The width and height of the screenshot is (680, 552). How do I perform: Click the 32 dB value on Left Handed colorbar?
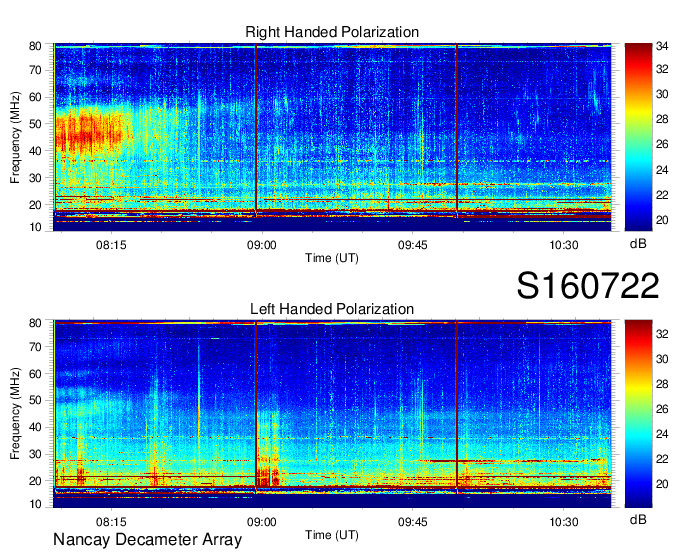(662, 334)
